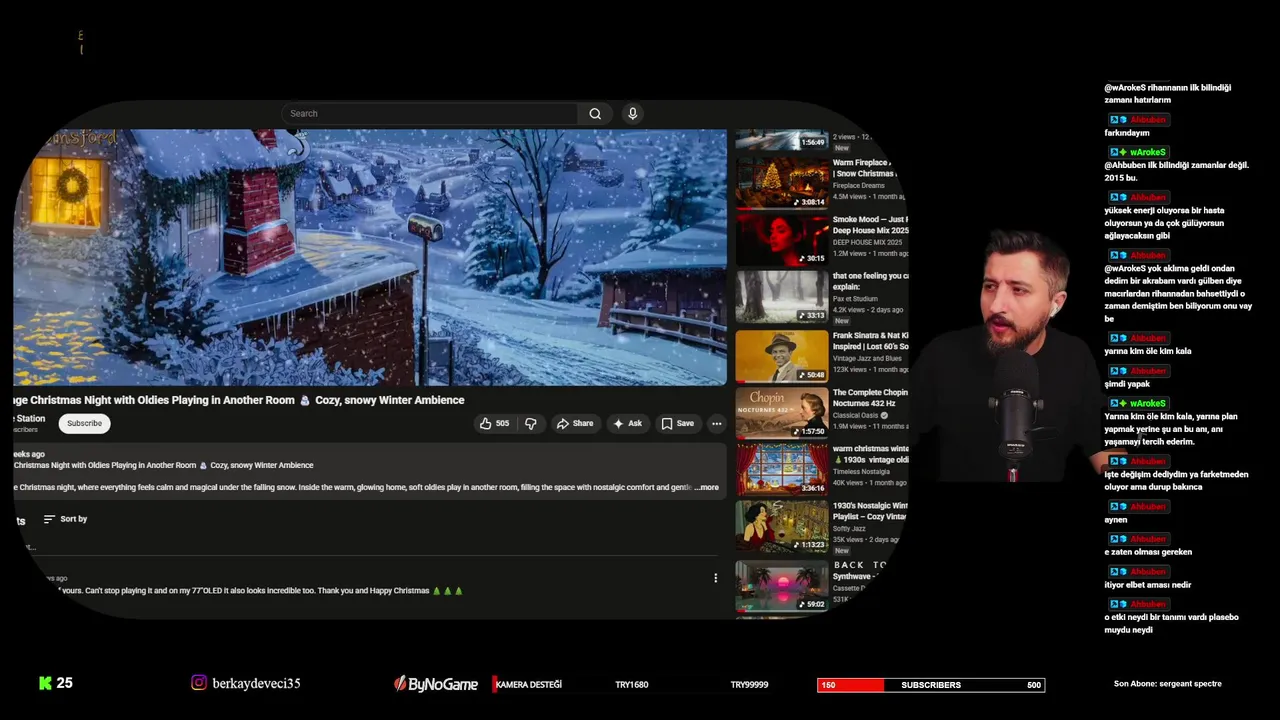Click the 'Fireplace Dreams' channel name
The image size is (1280, 720).
tap(858, 186)
